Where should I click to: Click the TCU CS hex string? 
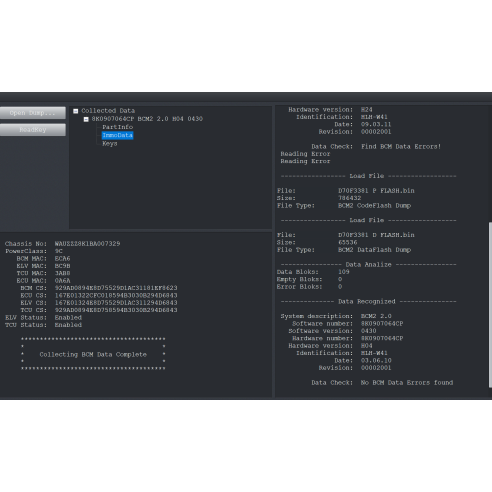point(116,310)
